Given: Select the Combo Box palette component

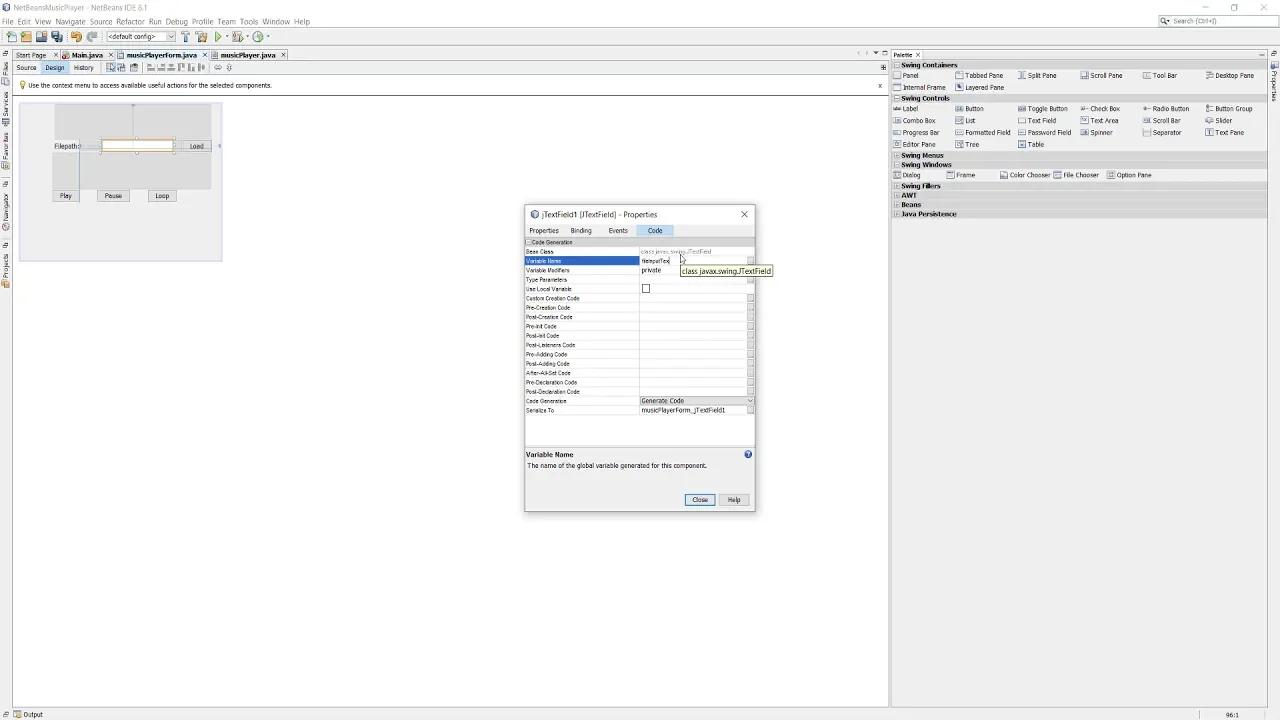Looking at the screenshot, I should click(916, 120).
